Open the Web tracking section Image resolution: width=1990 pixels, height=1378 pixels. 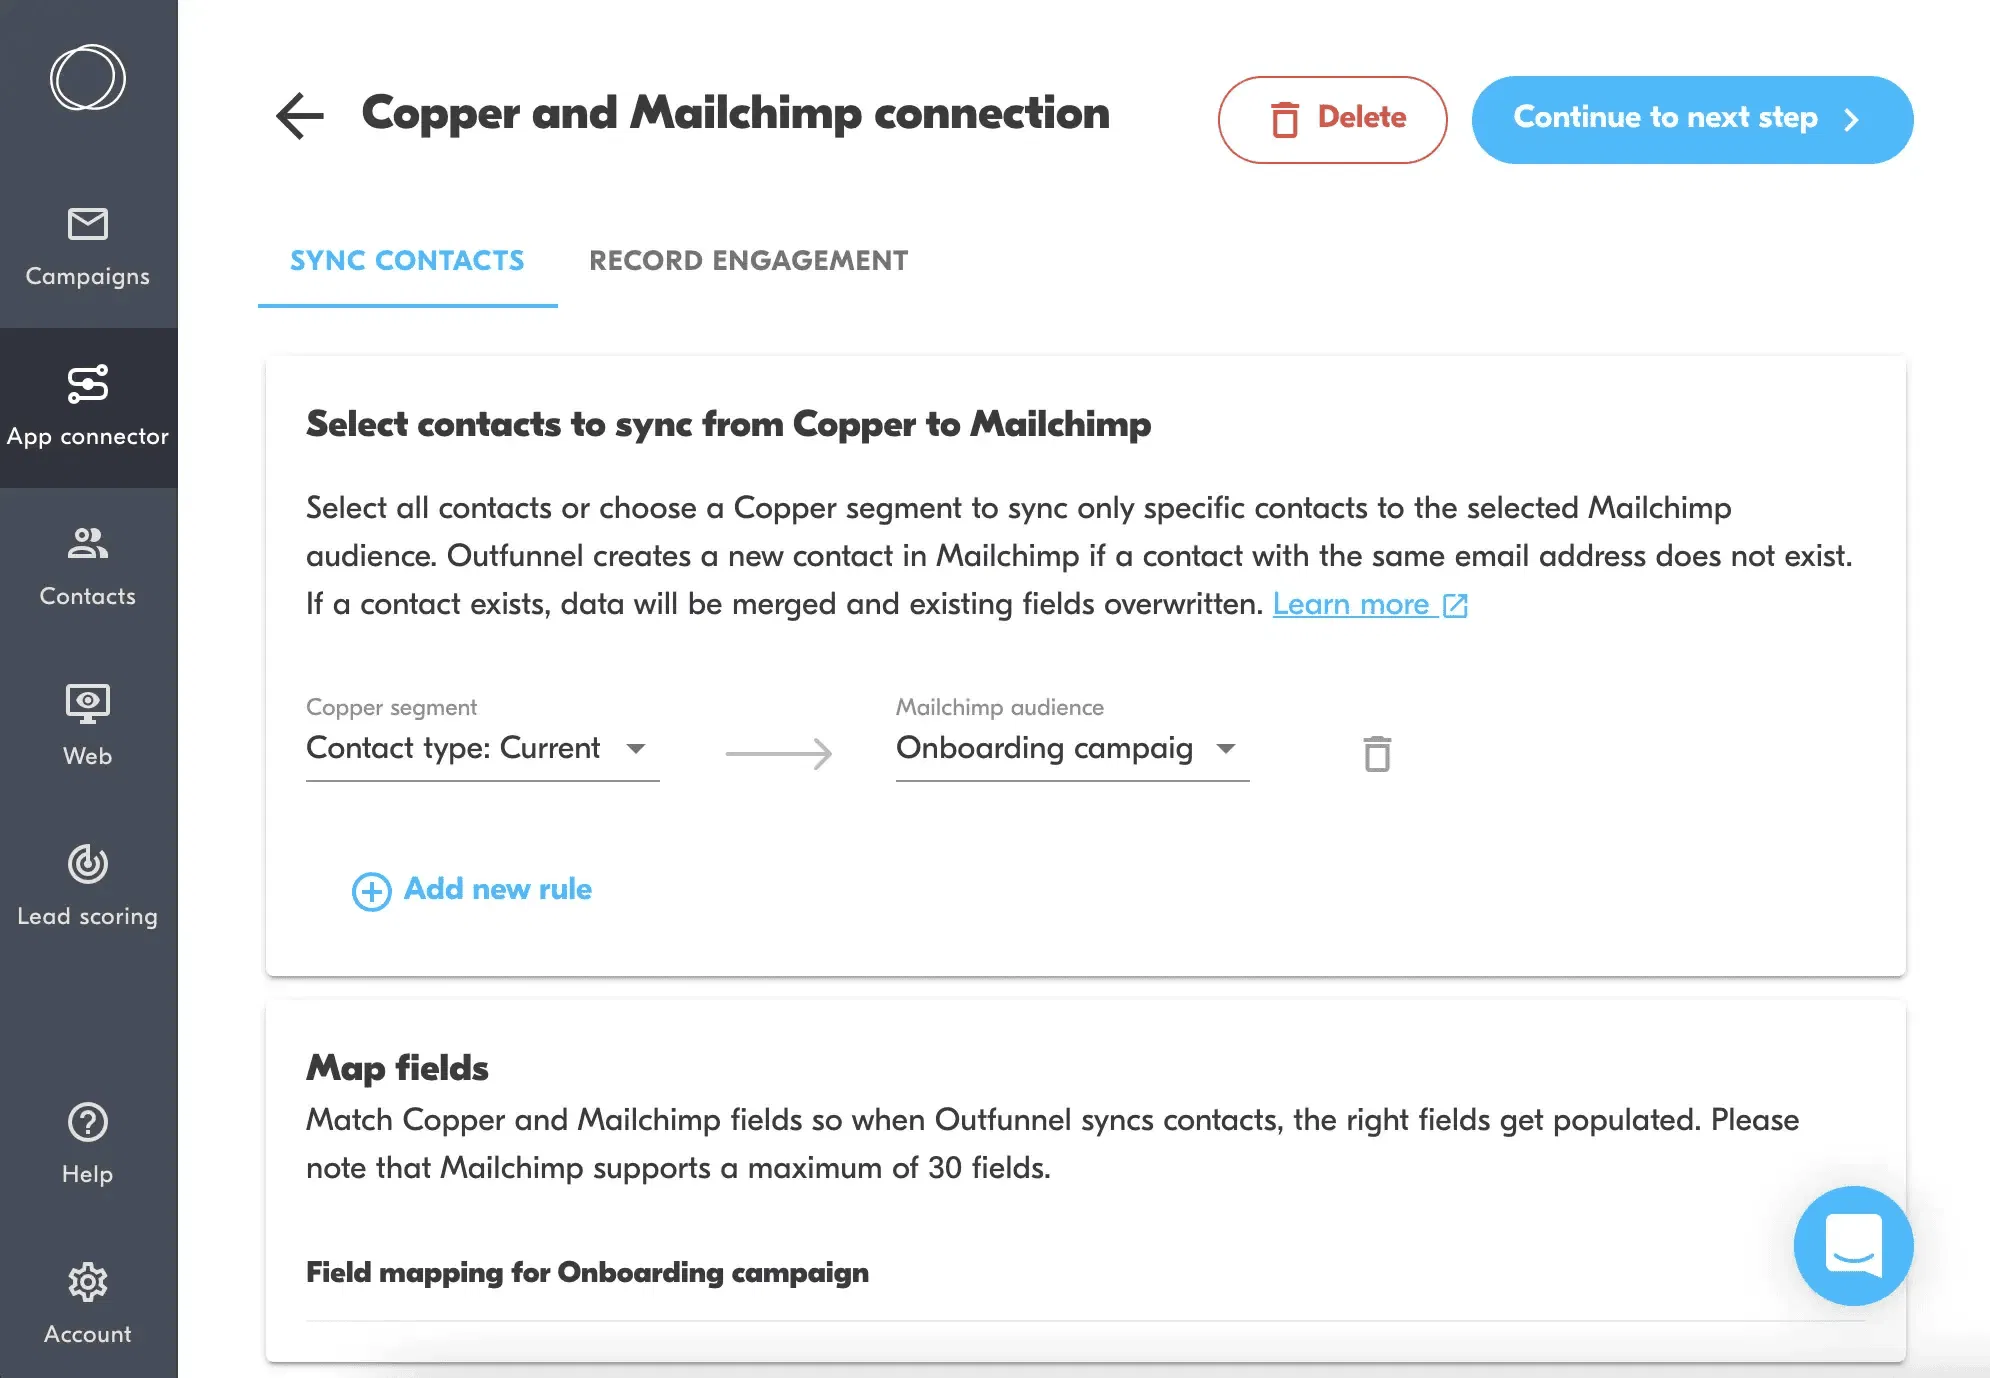click(88, 727)
